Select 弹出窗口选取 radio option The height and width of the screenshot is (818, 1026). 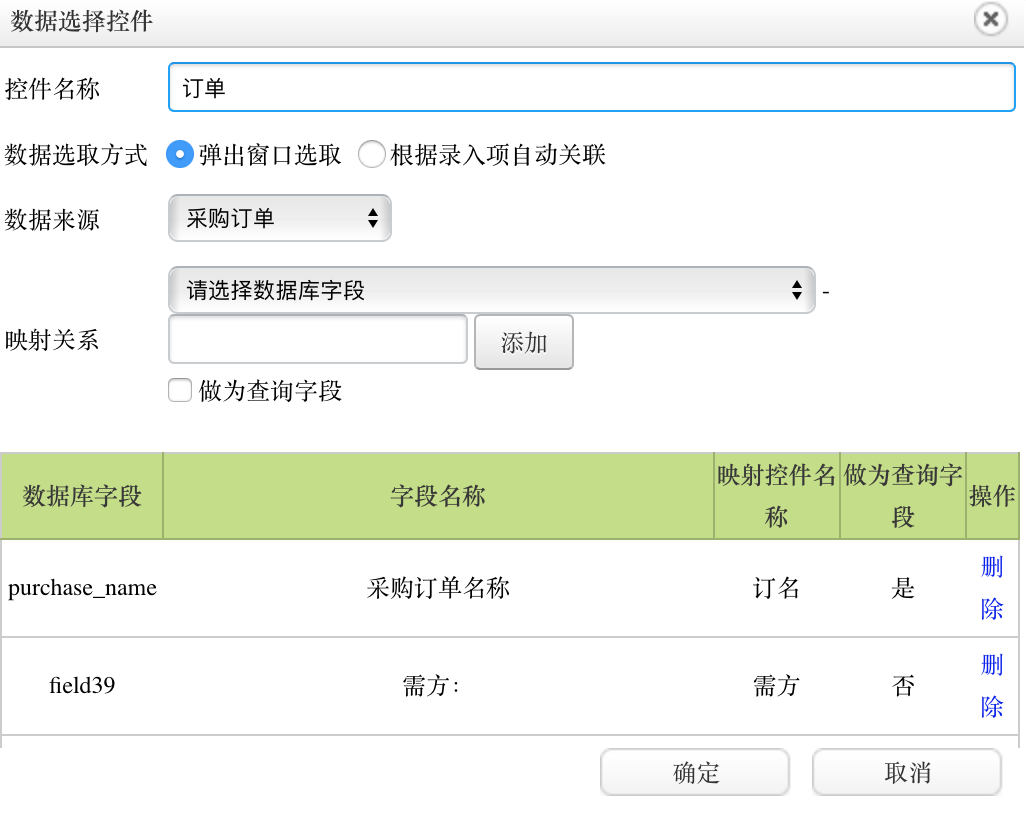click(179, 155)
